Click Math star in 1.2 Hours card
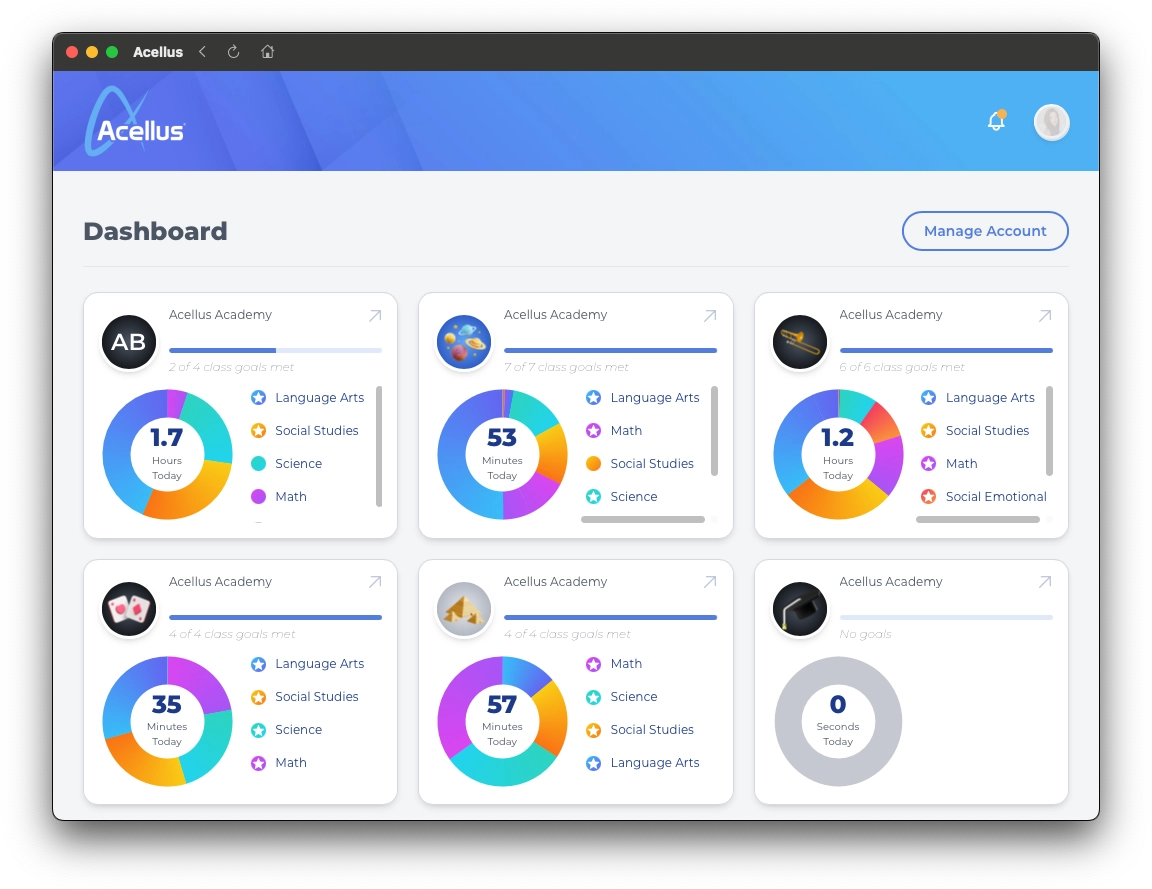The image size is (1152, 889). click(929, 464)
